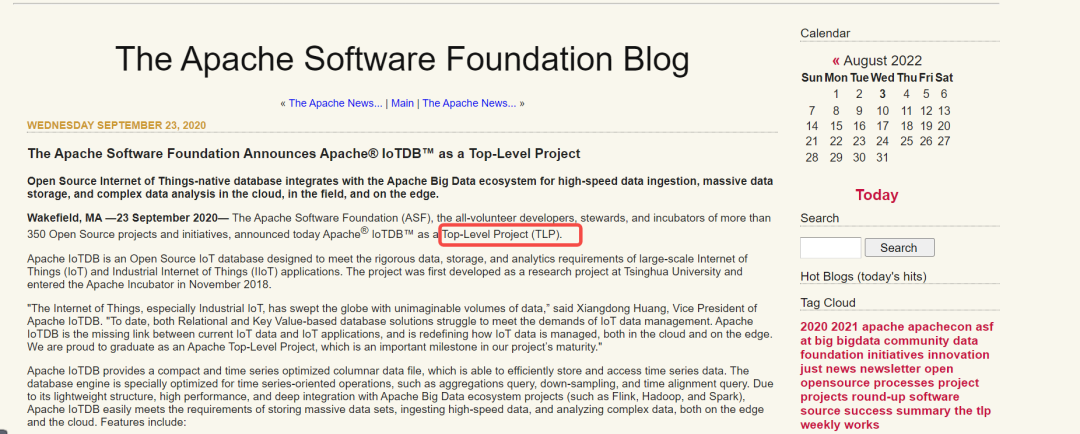This screenshot has width=1080, height=434.
Task: Click the Sat column header in the calendar
Action: [944, 78]
